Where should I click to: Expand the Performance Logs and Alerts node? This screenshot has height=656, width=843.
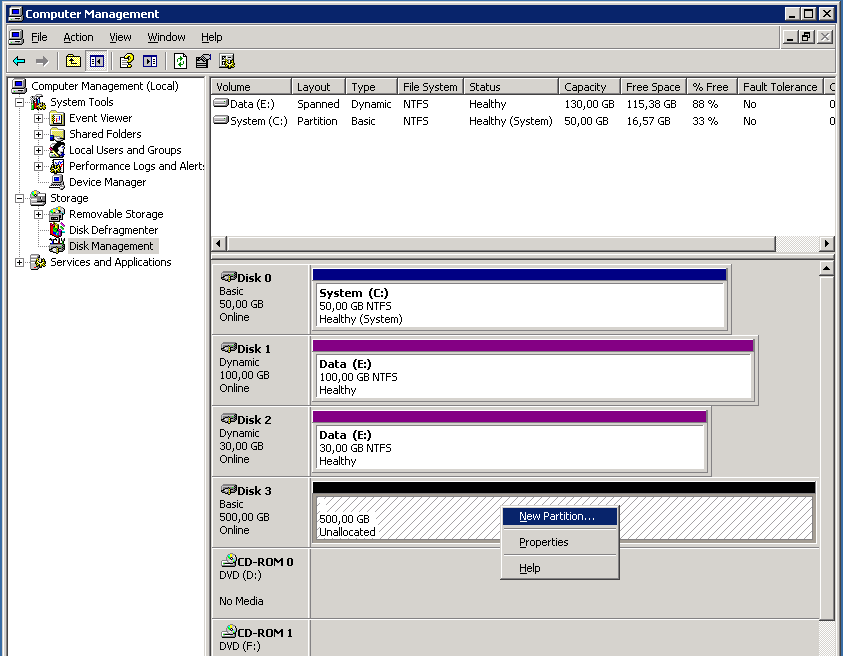[38, 167]
